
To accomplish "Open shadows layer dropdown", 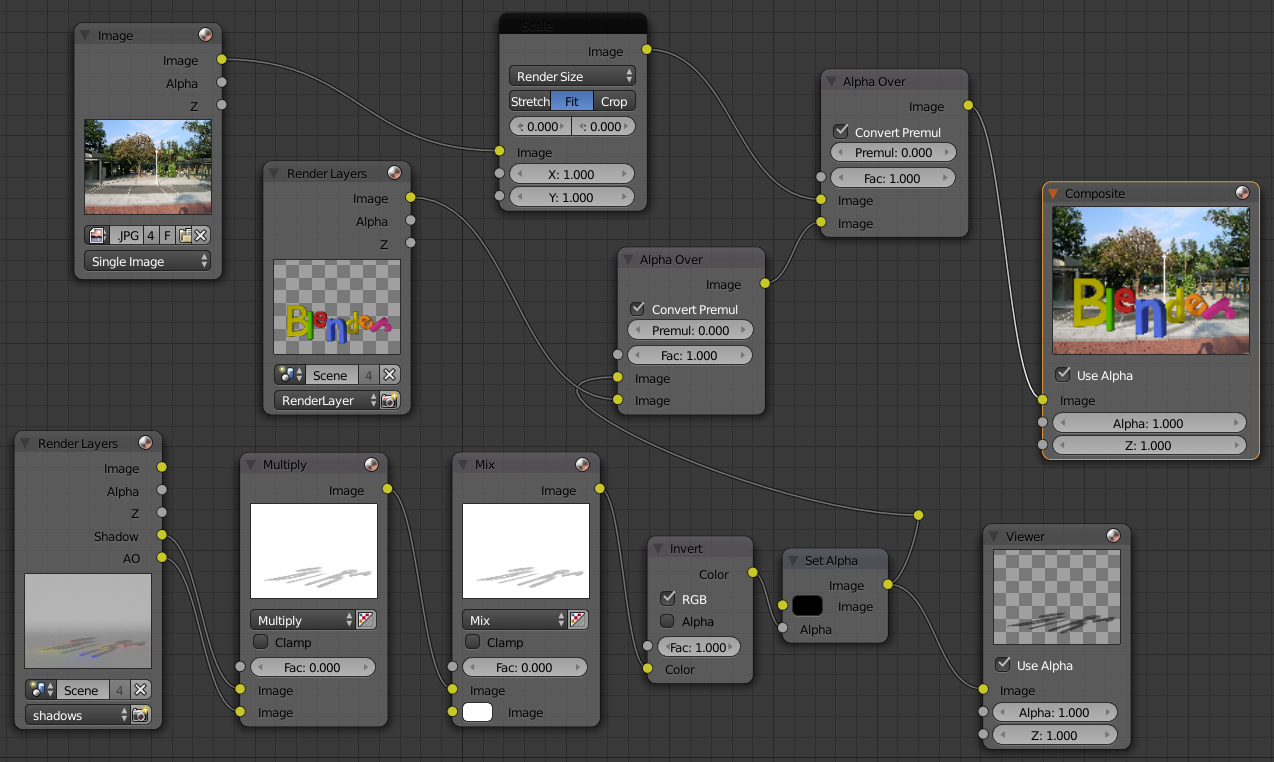I will pyautogui.click(x=78, y=715).
